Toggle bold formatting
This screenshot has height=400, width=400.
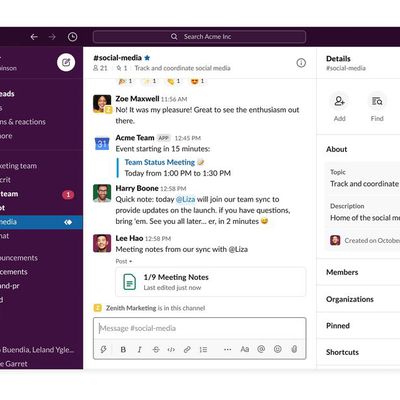123,349
